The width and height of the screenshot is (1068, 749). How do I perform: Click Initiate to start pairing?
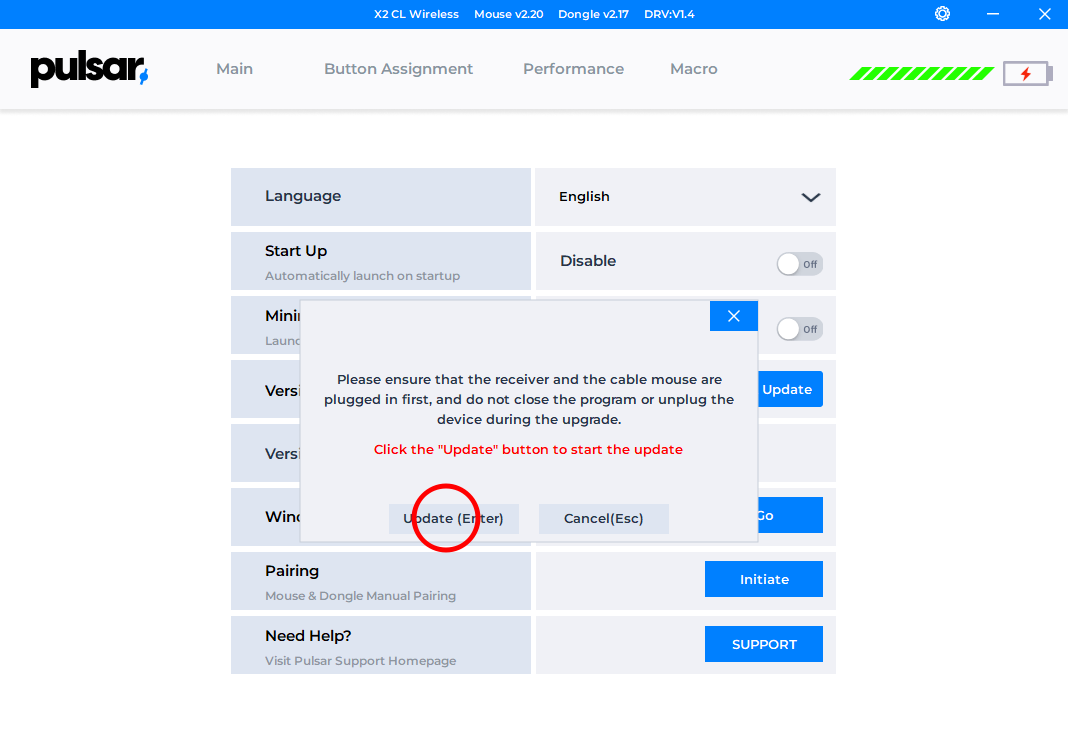coord(764,579)
